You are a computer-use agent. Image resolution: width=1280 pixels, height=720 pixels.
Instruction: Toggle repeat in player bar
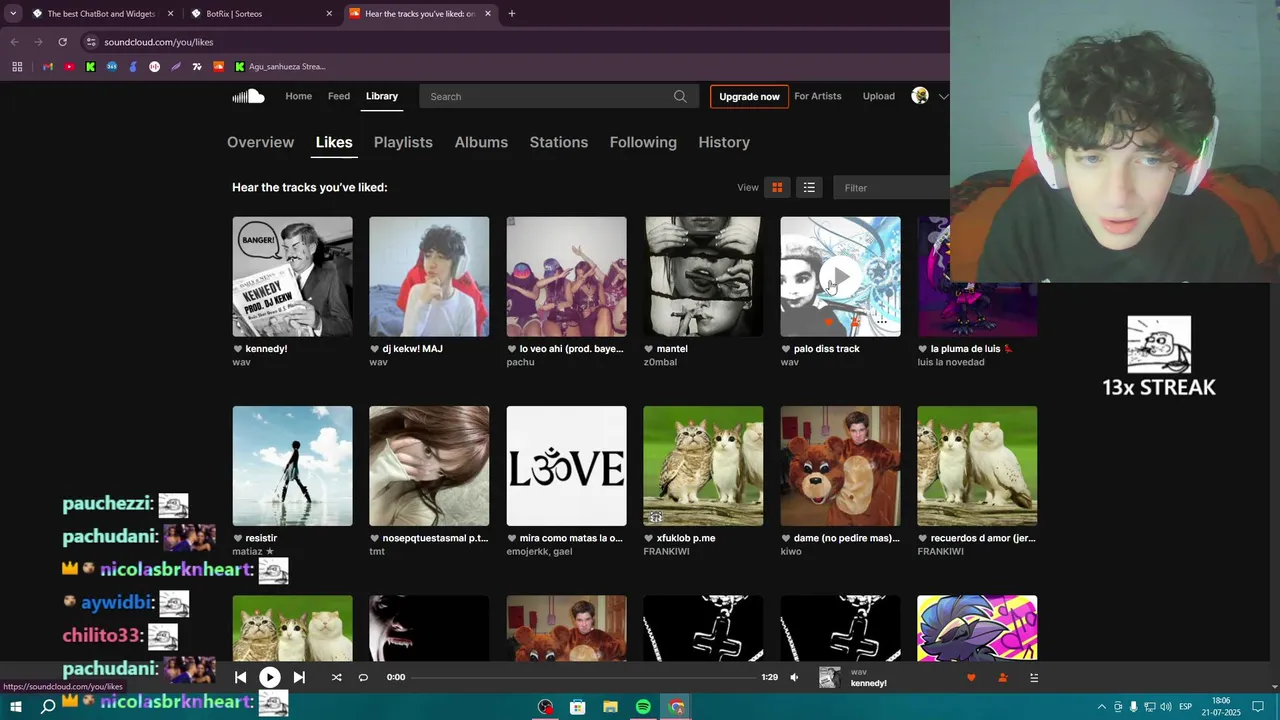click(363, 677)
